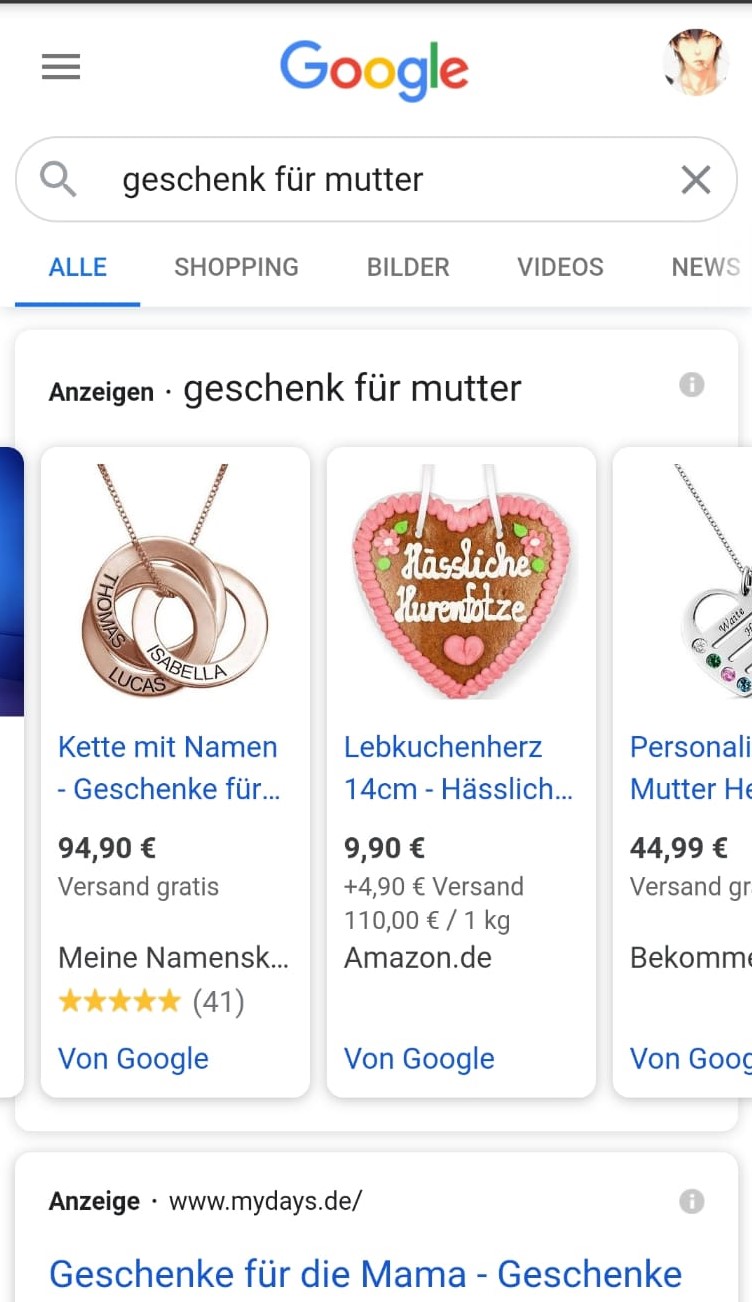Go to the VIDEOS tab
Screen dimensions: 752x1302
[560, 267]
